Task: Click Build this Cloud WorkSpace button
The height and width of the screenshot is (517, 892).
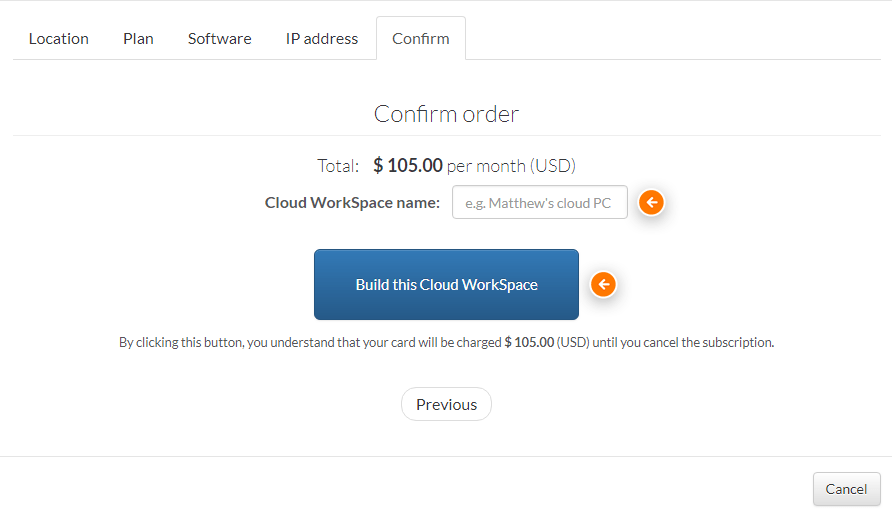Action: (447, 284)
